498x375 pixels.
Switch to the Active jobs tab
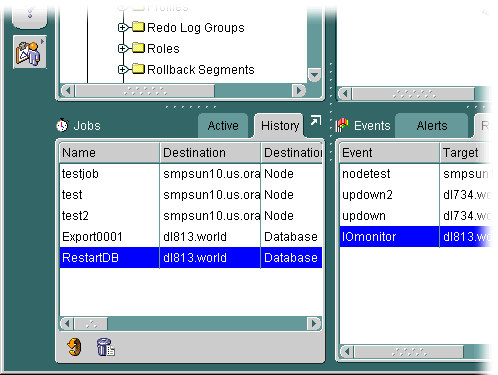[223, 126]
